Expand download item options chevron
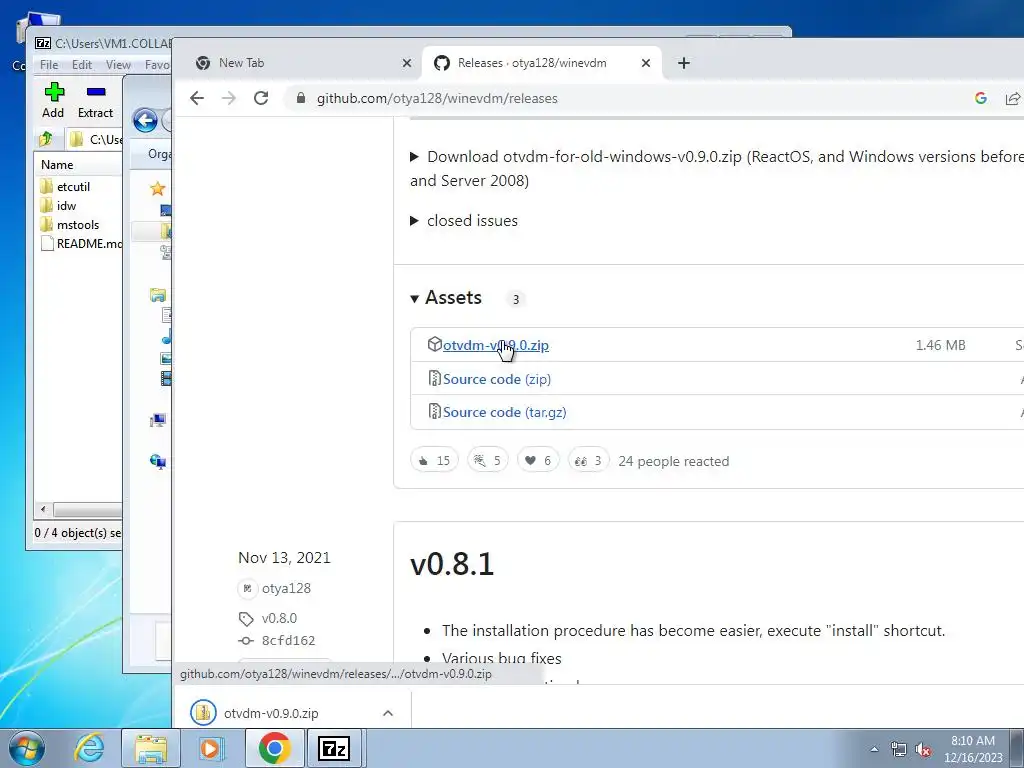The height and width of the screenshot is (768, 1024). 388,713
